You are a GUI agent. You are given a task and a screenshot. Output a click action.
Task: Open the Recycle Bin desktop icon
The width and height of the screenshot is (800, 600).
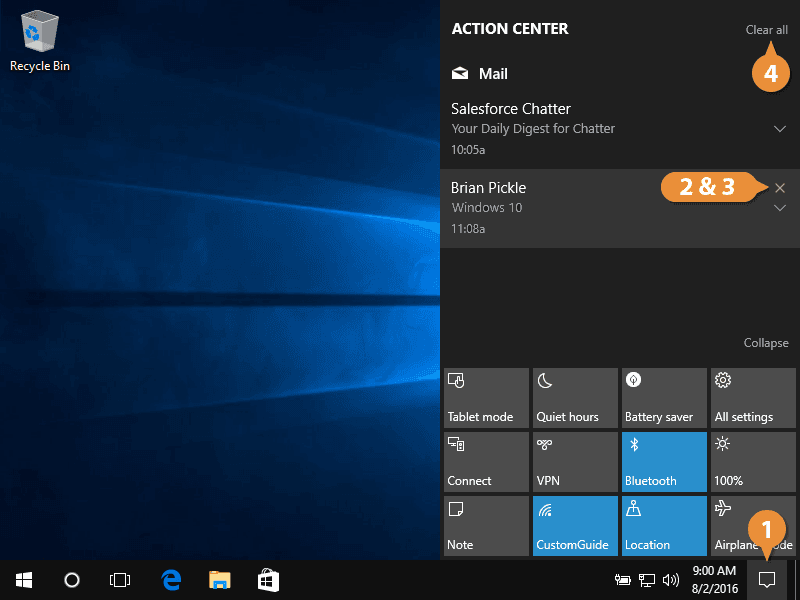39,42
